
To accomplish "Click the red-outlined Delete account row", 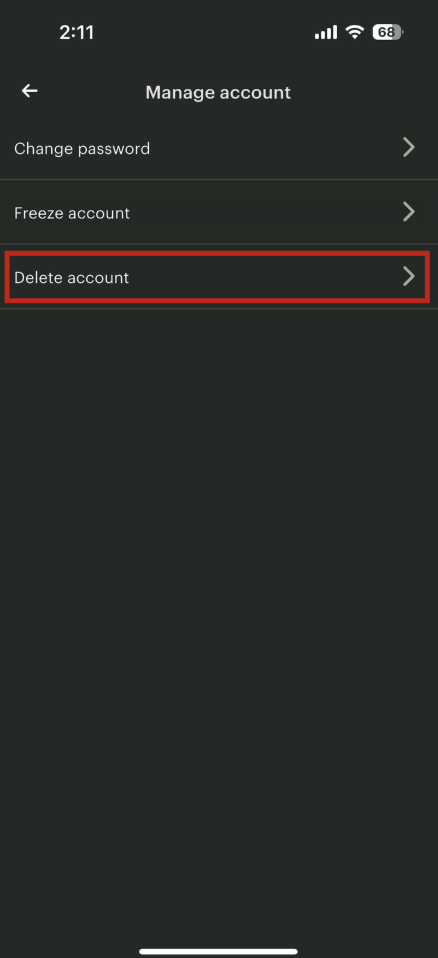I will [217, 277].
